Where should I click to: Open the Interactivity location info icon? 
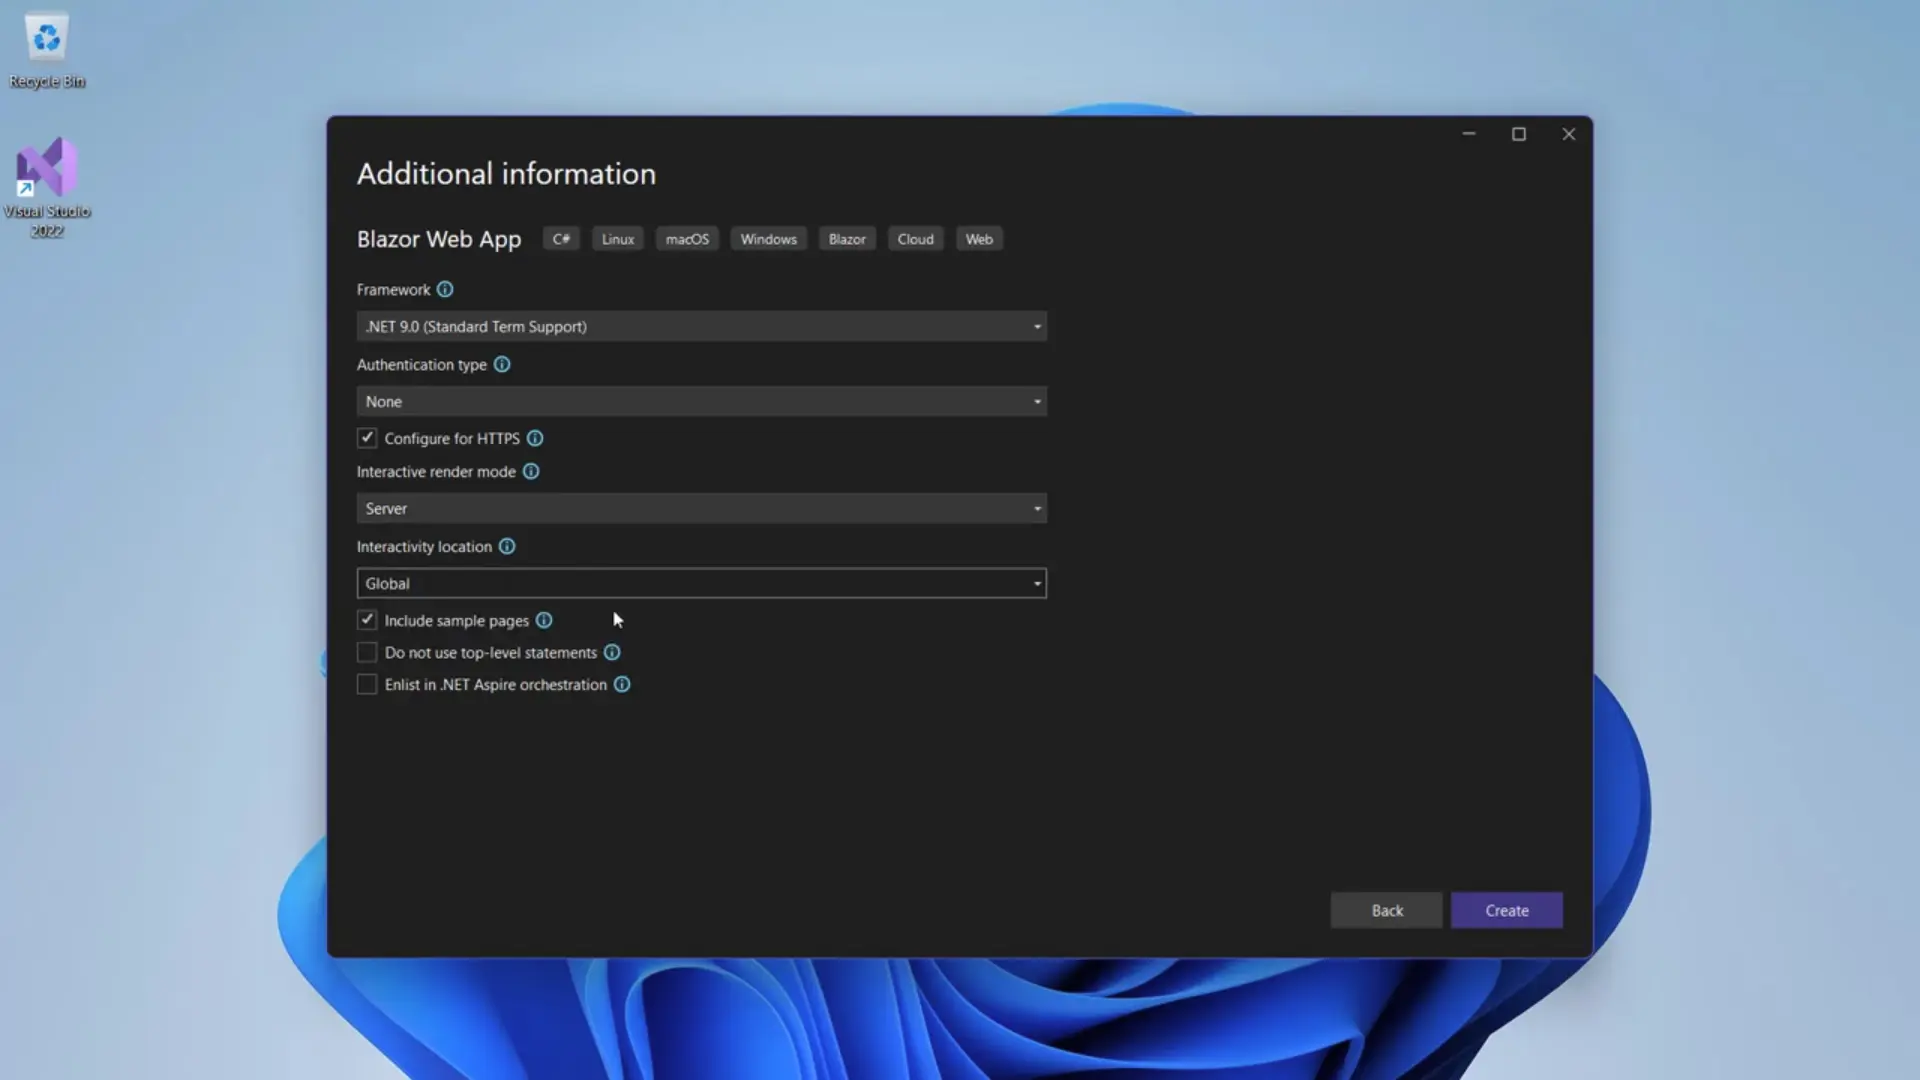(x=507, y=546)
